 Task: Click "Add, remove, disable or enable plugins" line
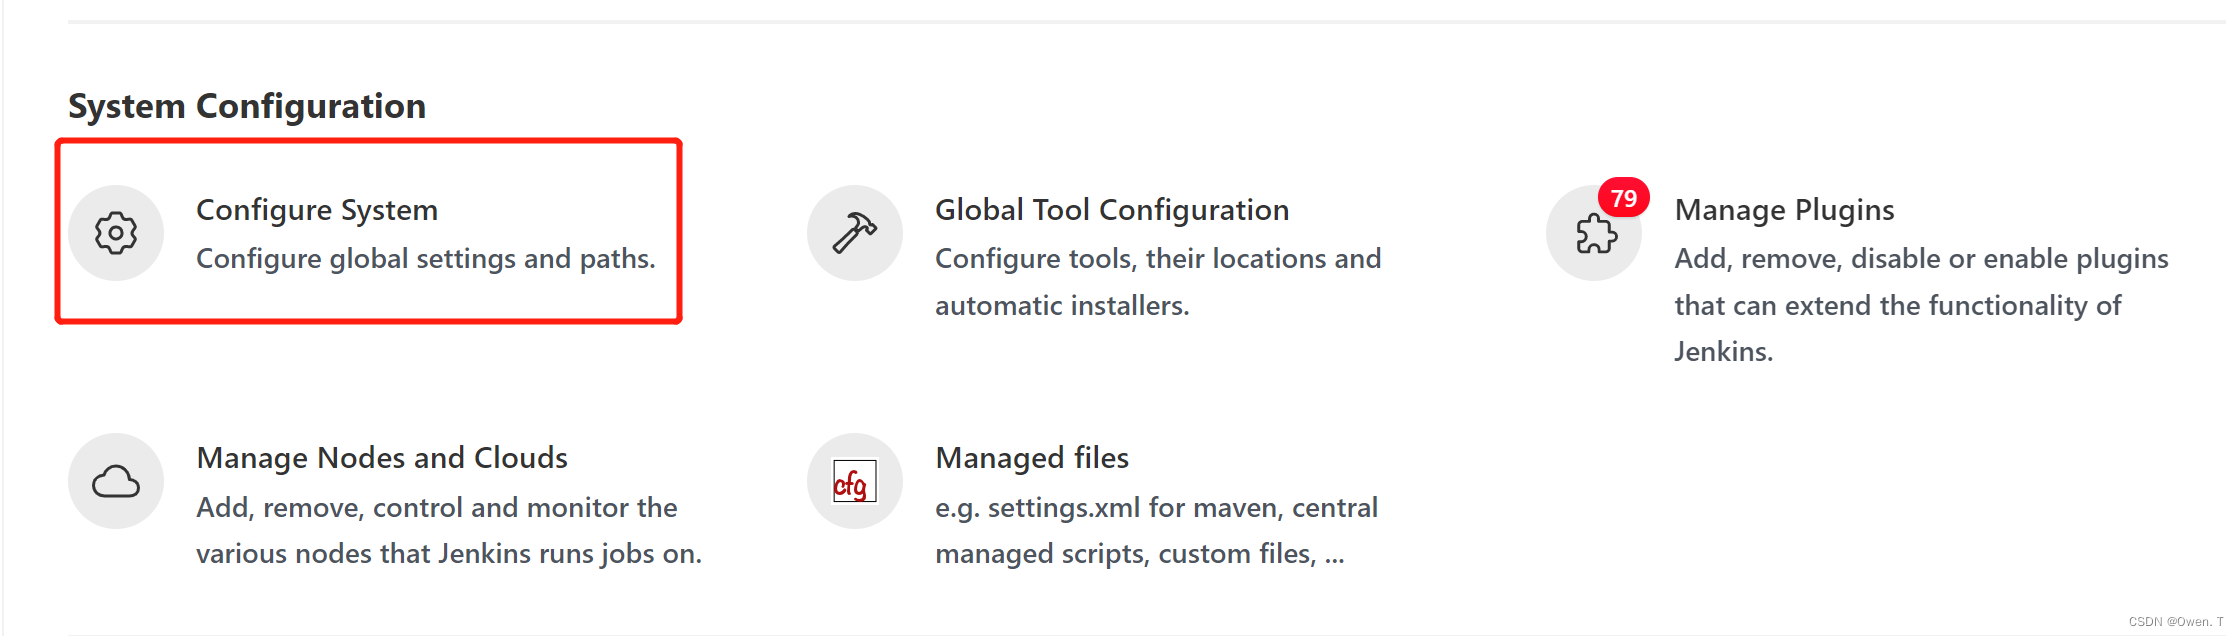(1921, 259)
